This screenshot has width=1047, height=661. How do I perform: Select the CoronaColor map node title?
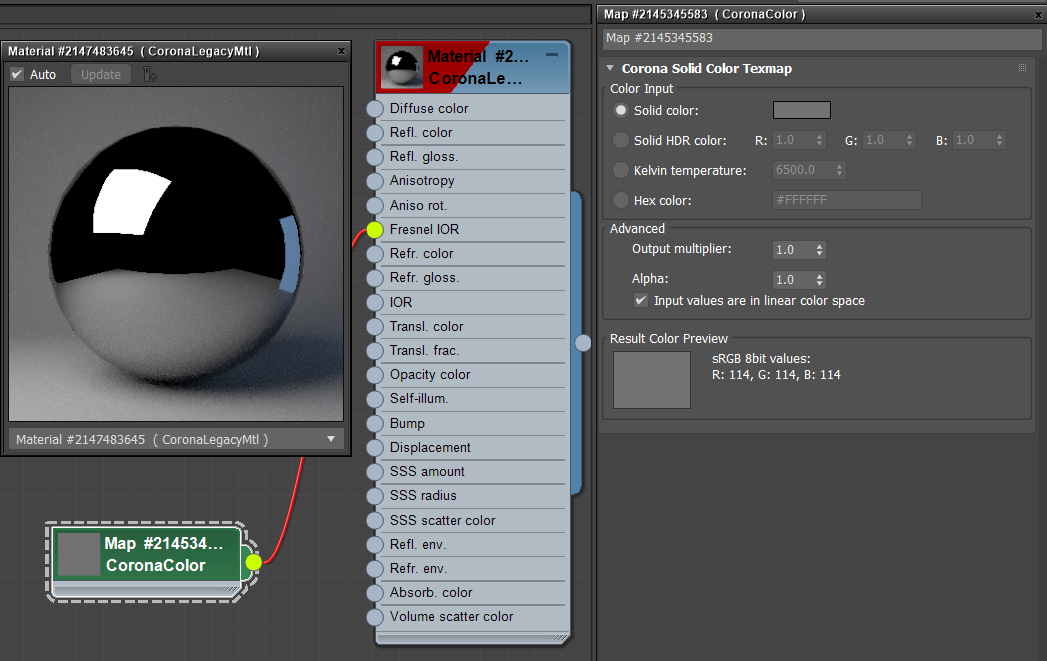click(164, 554)
